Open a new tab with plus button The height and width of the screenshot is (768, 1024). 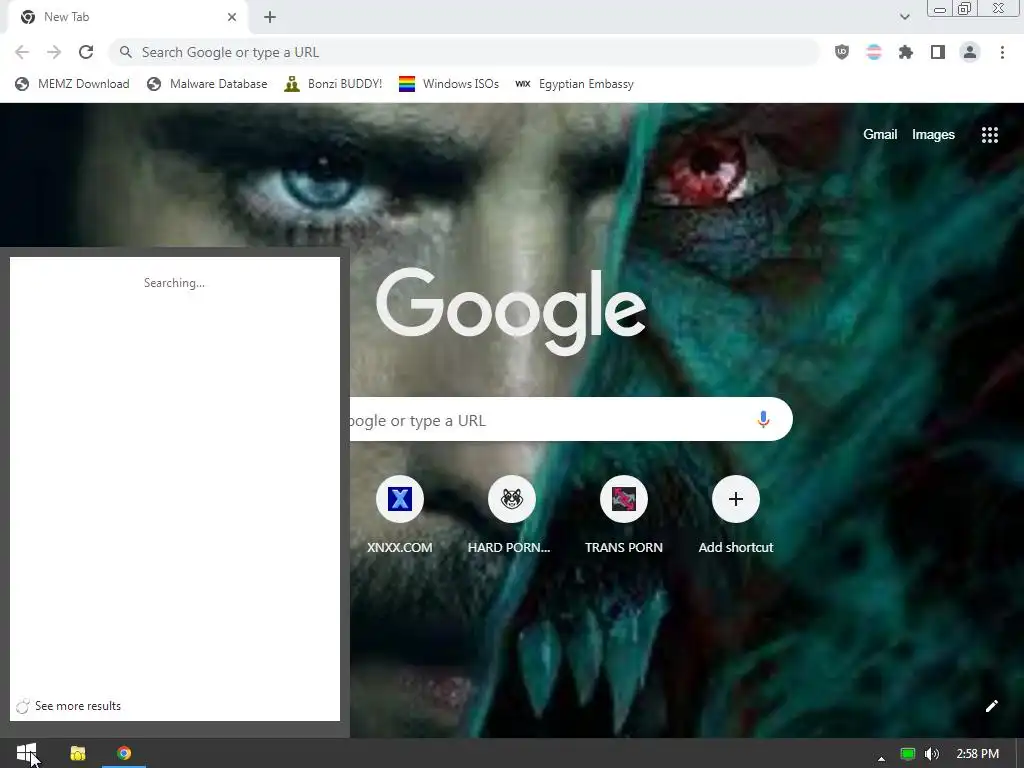click(270, 17)
